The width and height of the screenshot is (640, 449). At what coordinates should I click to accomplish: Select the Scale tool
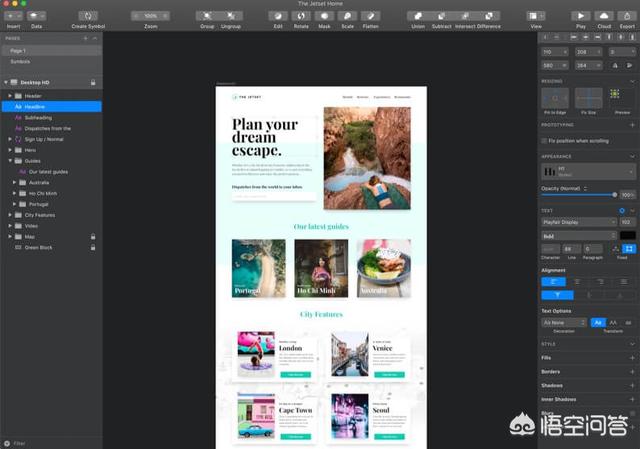pos(348,16)
